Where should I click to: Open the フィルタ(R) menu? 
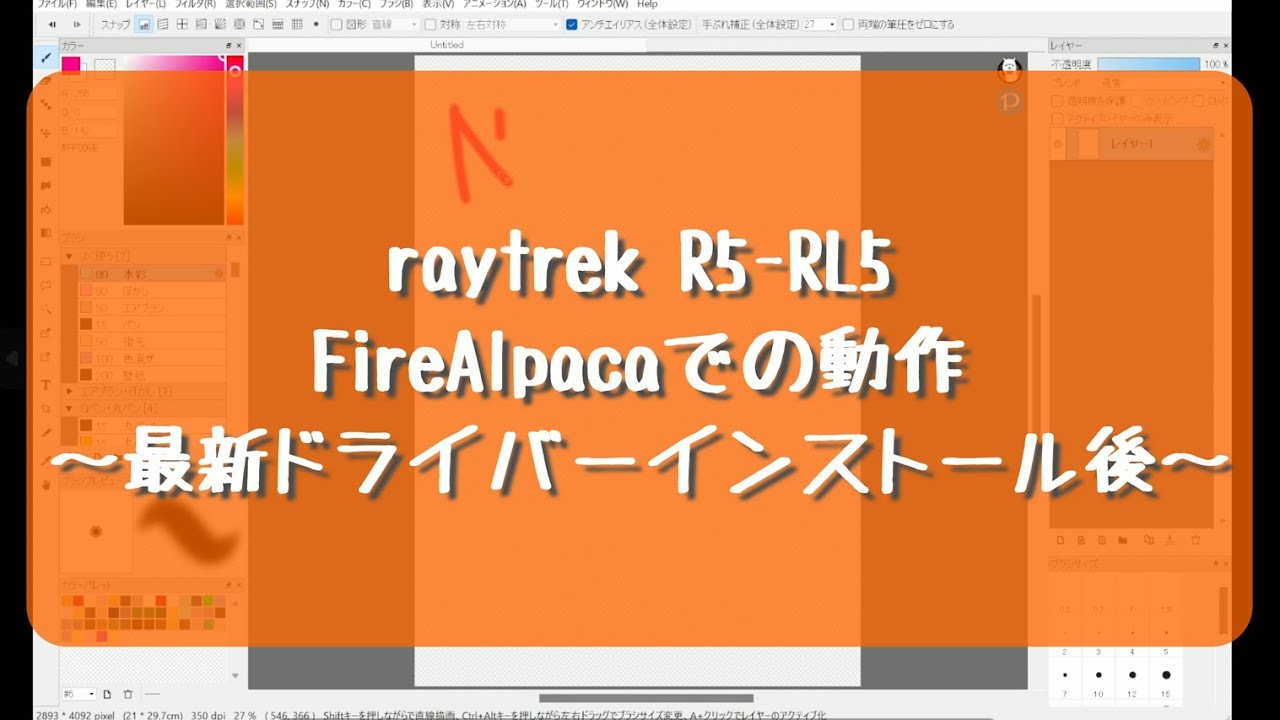point(195,4)
